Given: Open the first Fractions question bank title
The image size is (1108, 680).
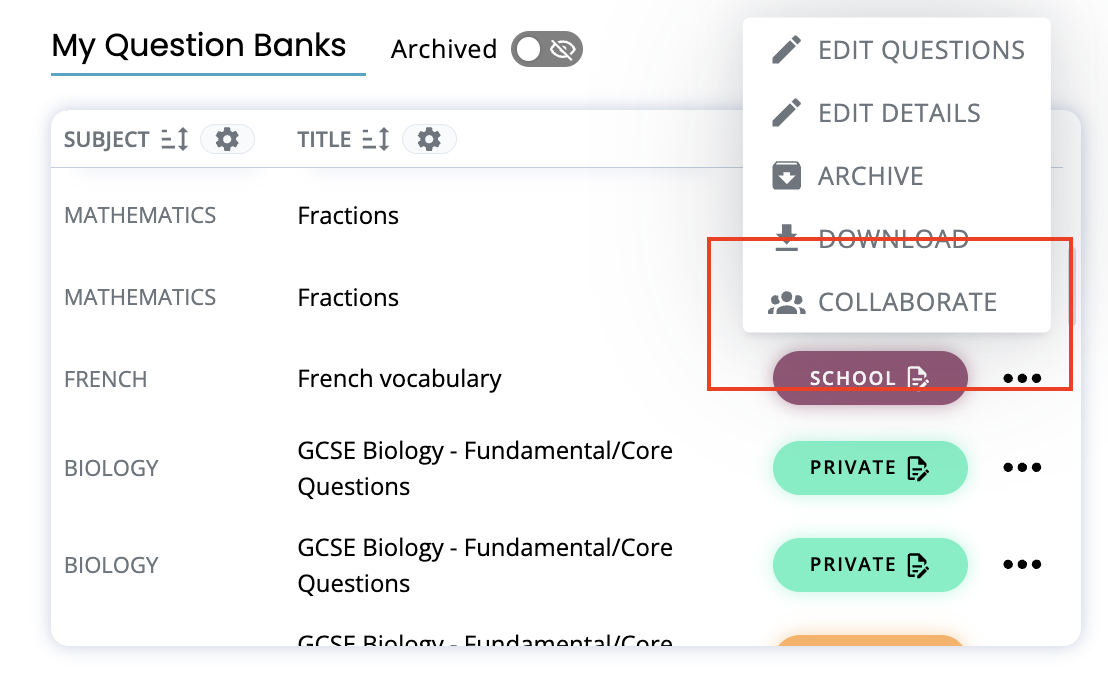Looking at the screenshot, I should tap(348, 216).
